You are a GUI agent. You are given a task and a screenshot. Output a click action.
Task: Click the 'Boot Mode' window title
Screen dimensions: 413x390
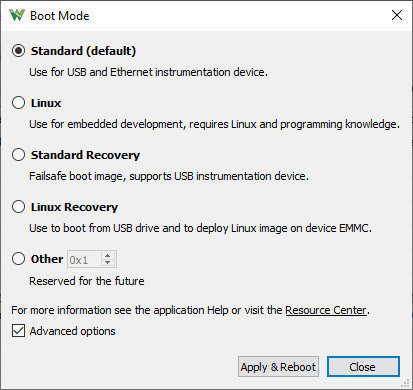point(60,16)
